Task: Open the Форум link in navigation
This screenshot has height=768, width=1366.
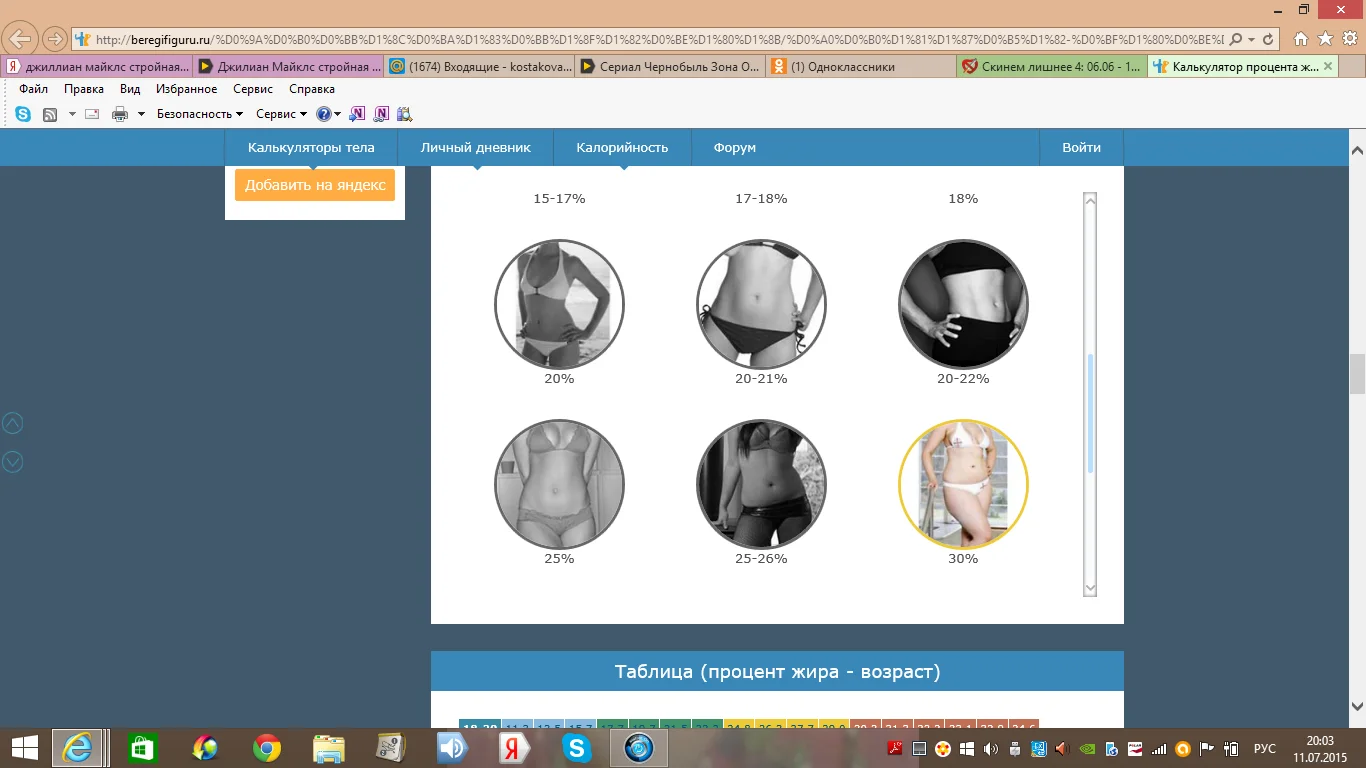Action: (735, 148)
